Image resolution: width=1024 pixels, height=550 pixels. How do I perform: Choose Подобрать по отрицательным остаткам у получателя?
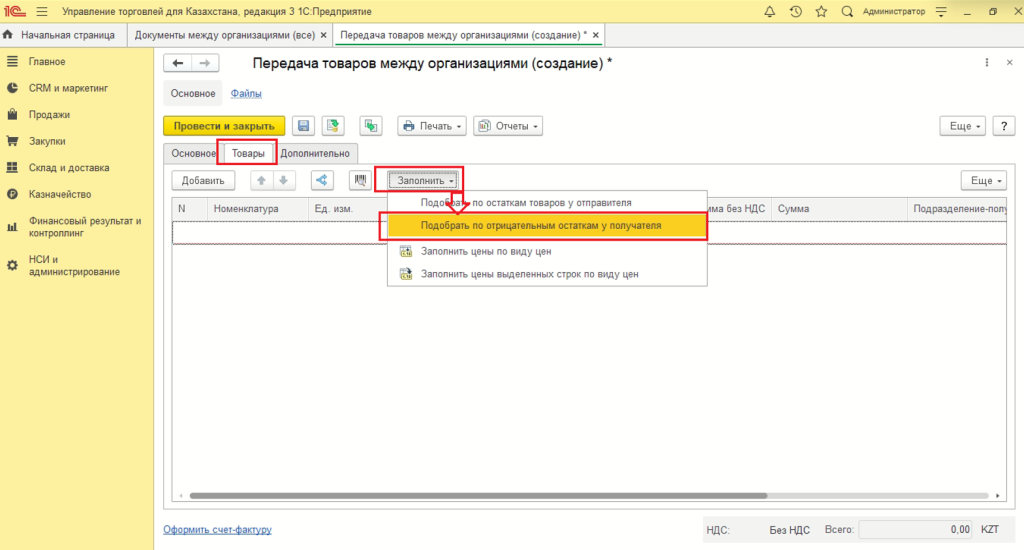(547, 225)
